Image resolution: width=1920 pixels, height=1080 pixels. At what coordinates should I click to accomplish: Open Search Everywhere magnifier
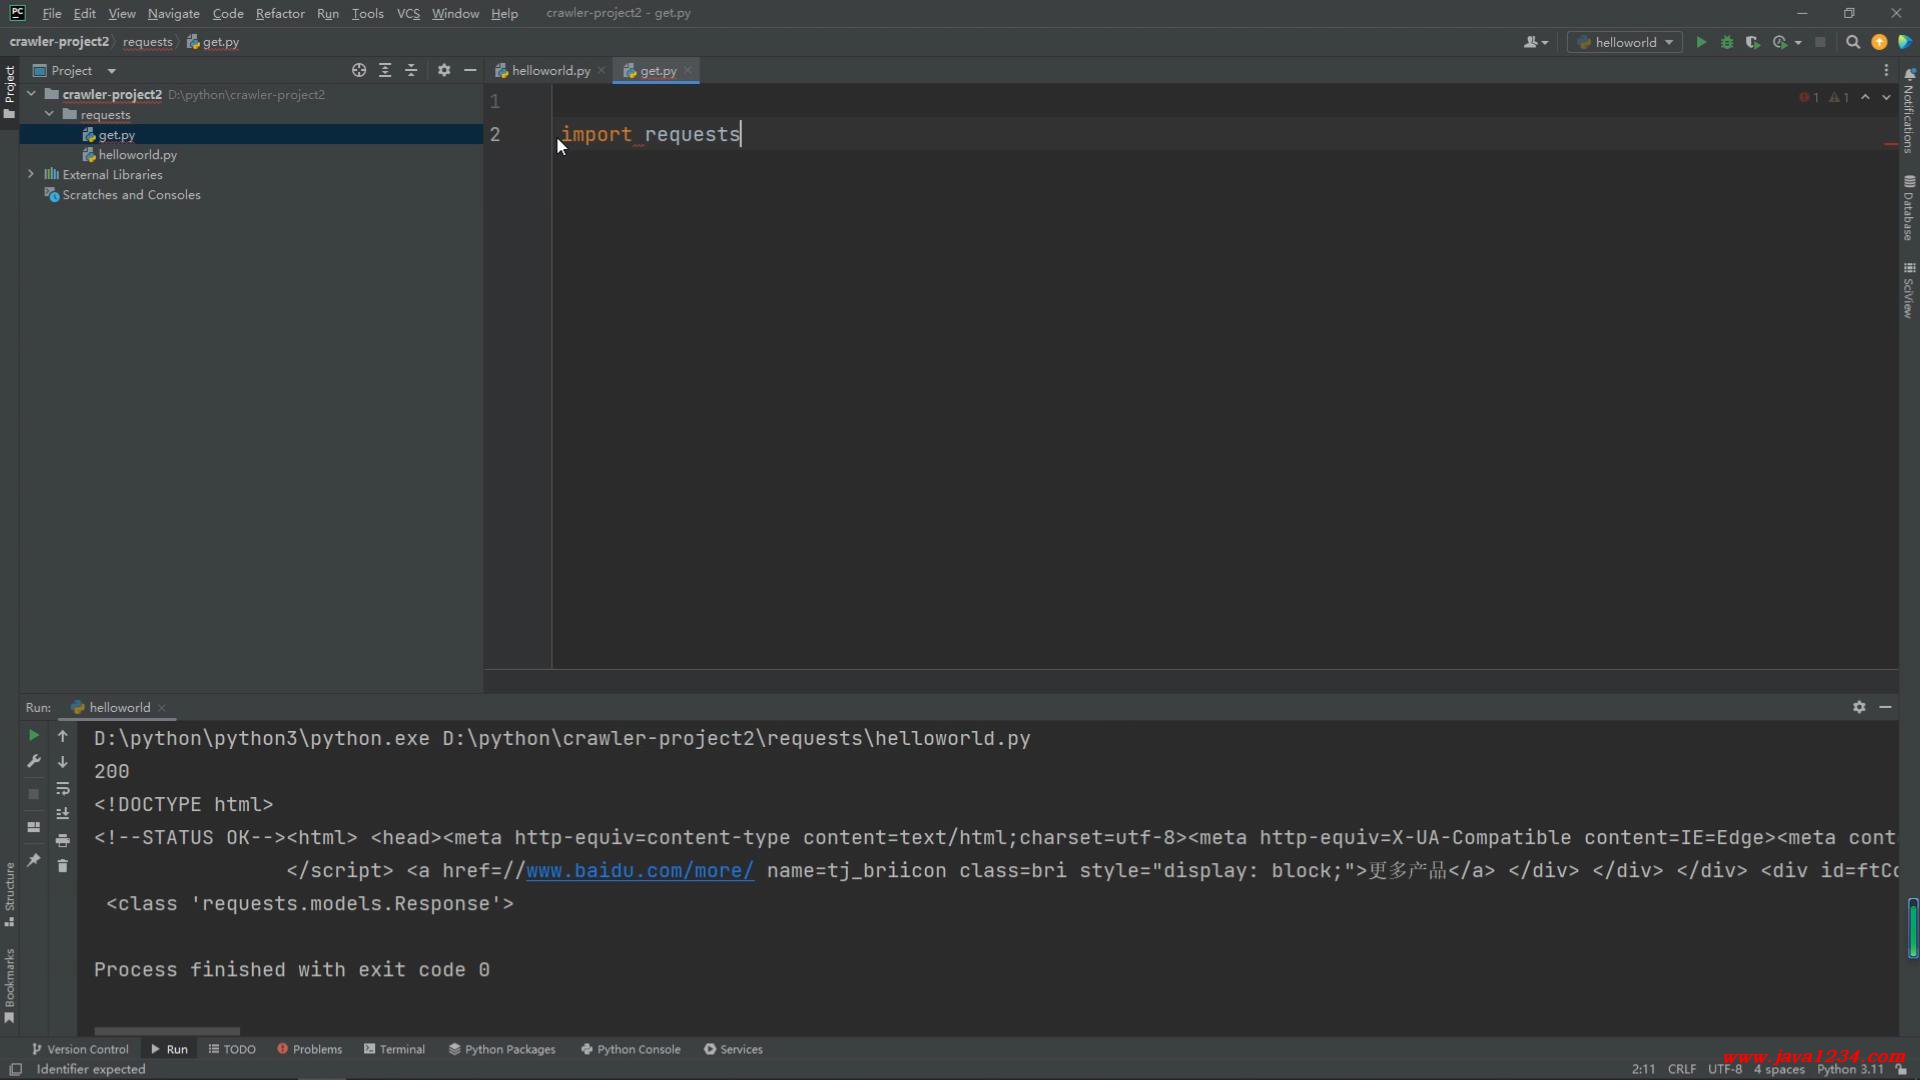(1853, 42)
